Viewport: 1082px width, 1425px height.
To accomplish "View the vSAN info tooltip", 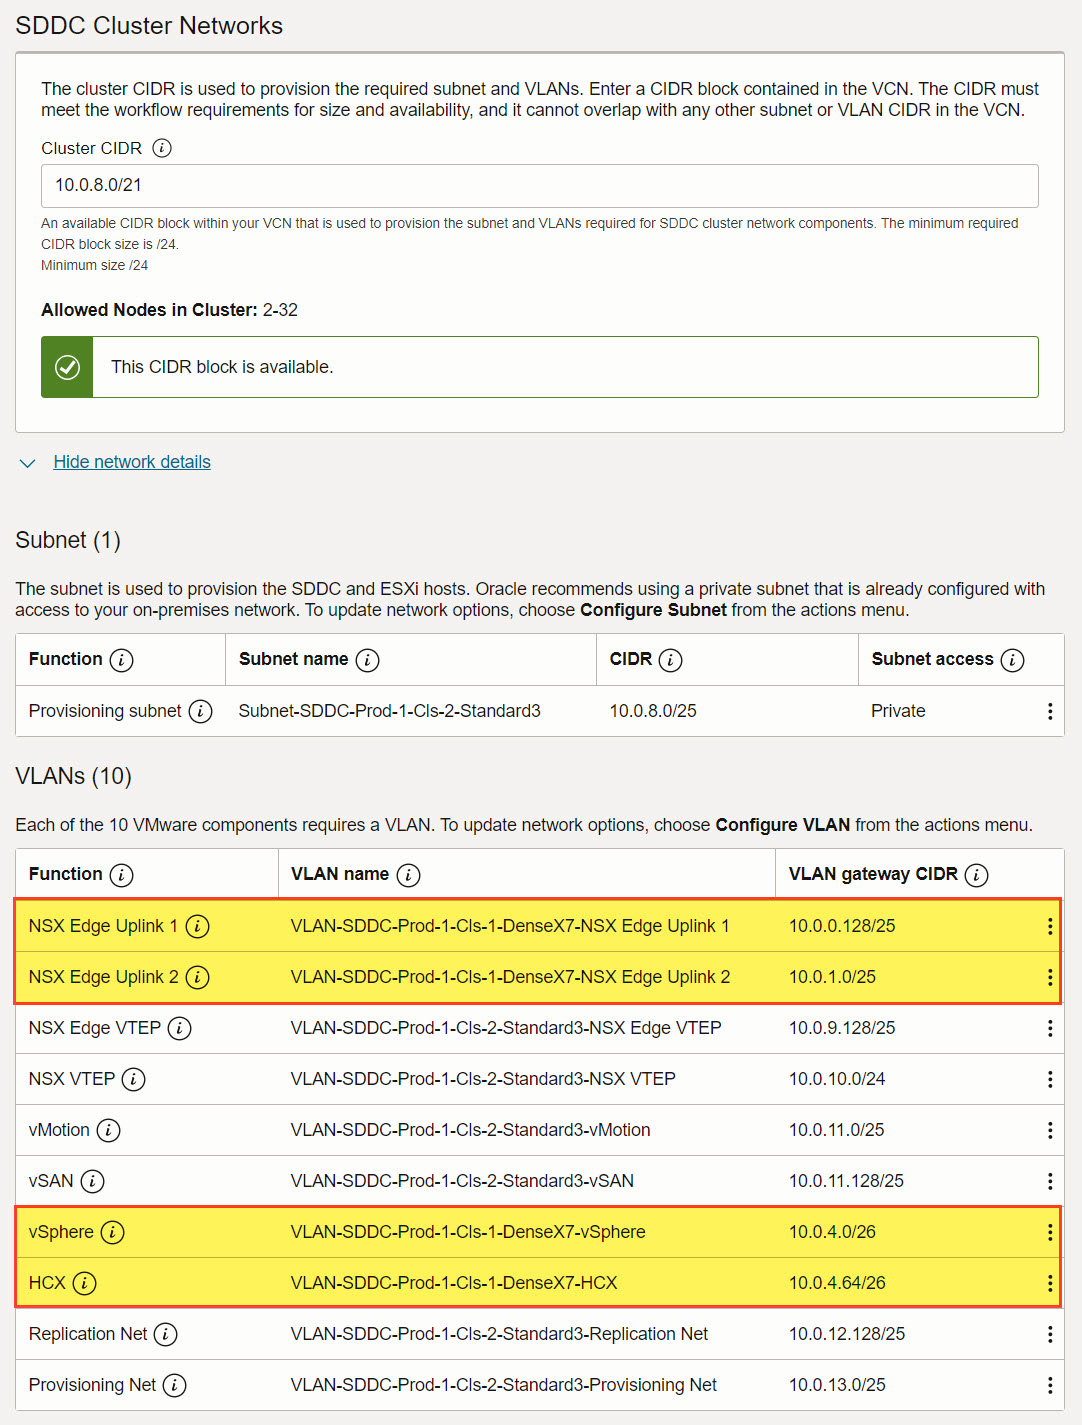I will coord(94,1181).
